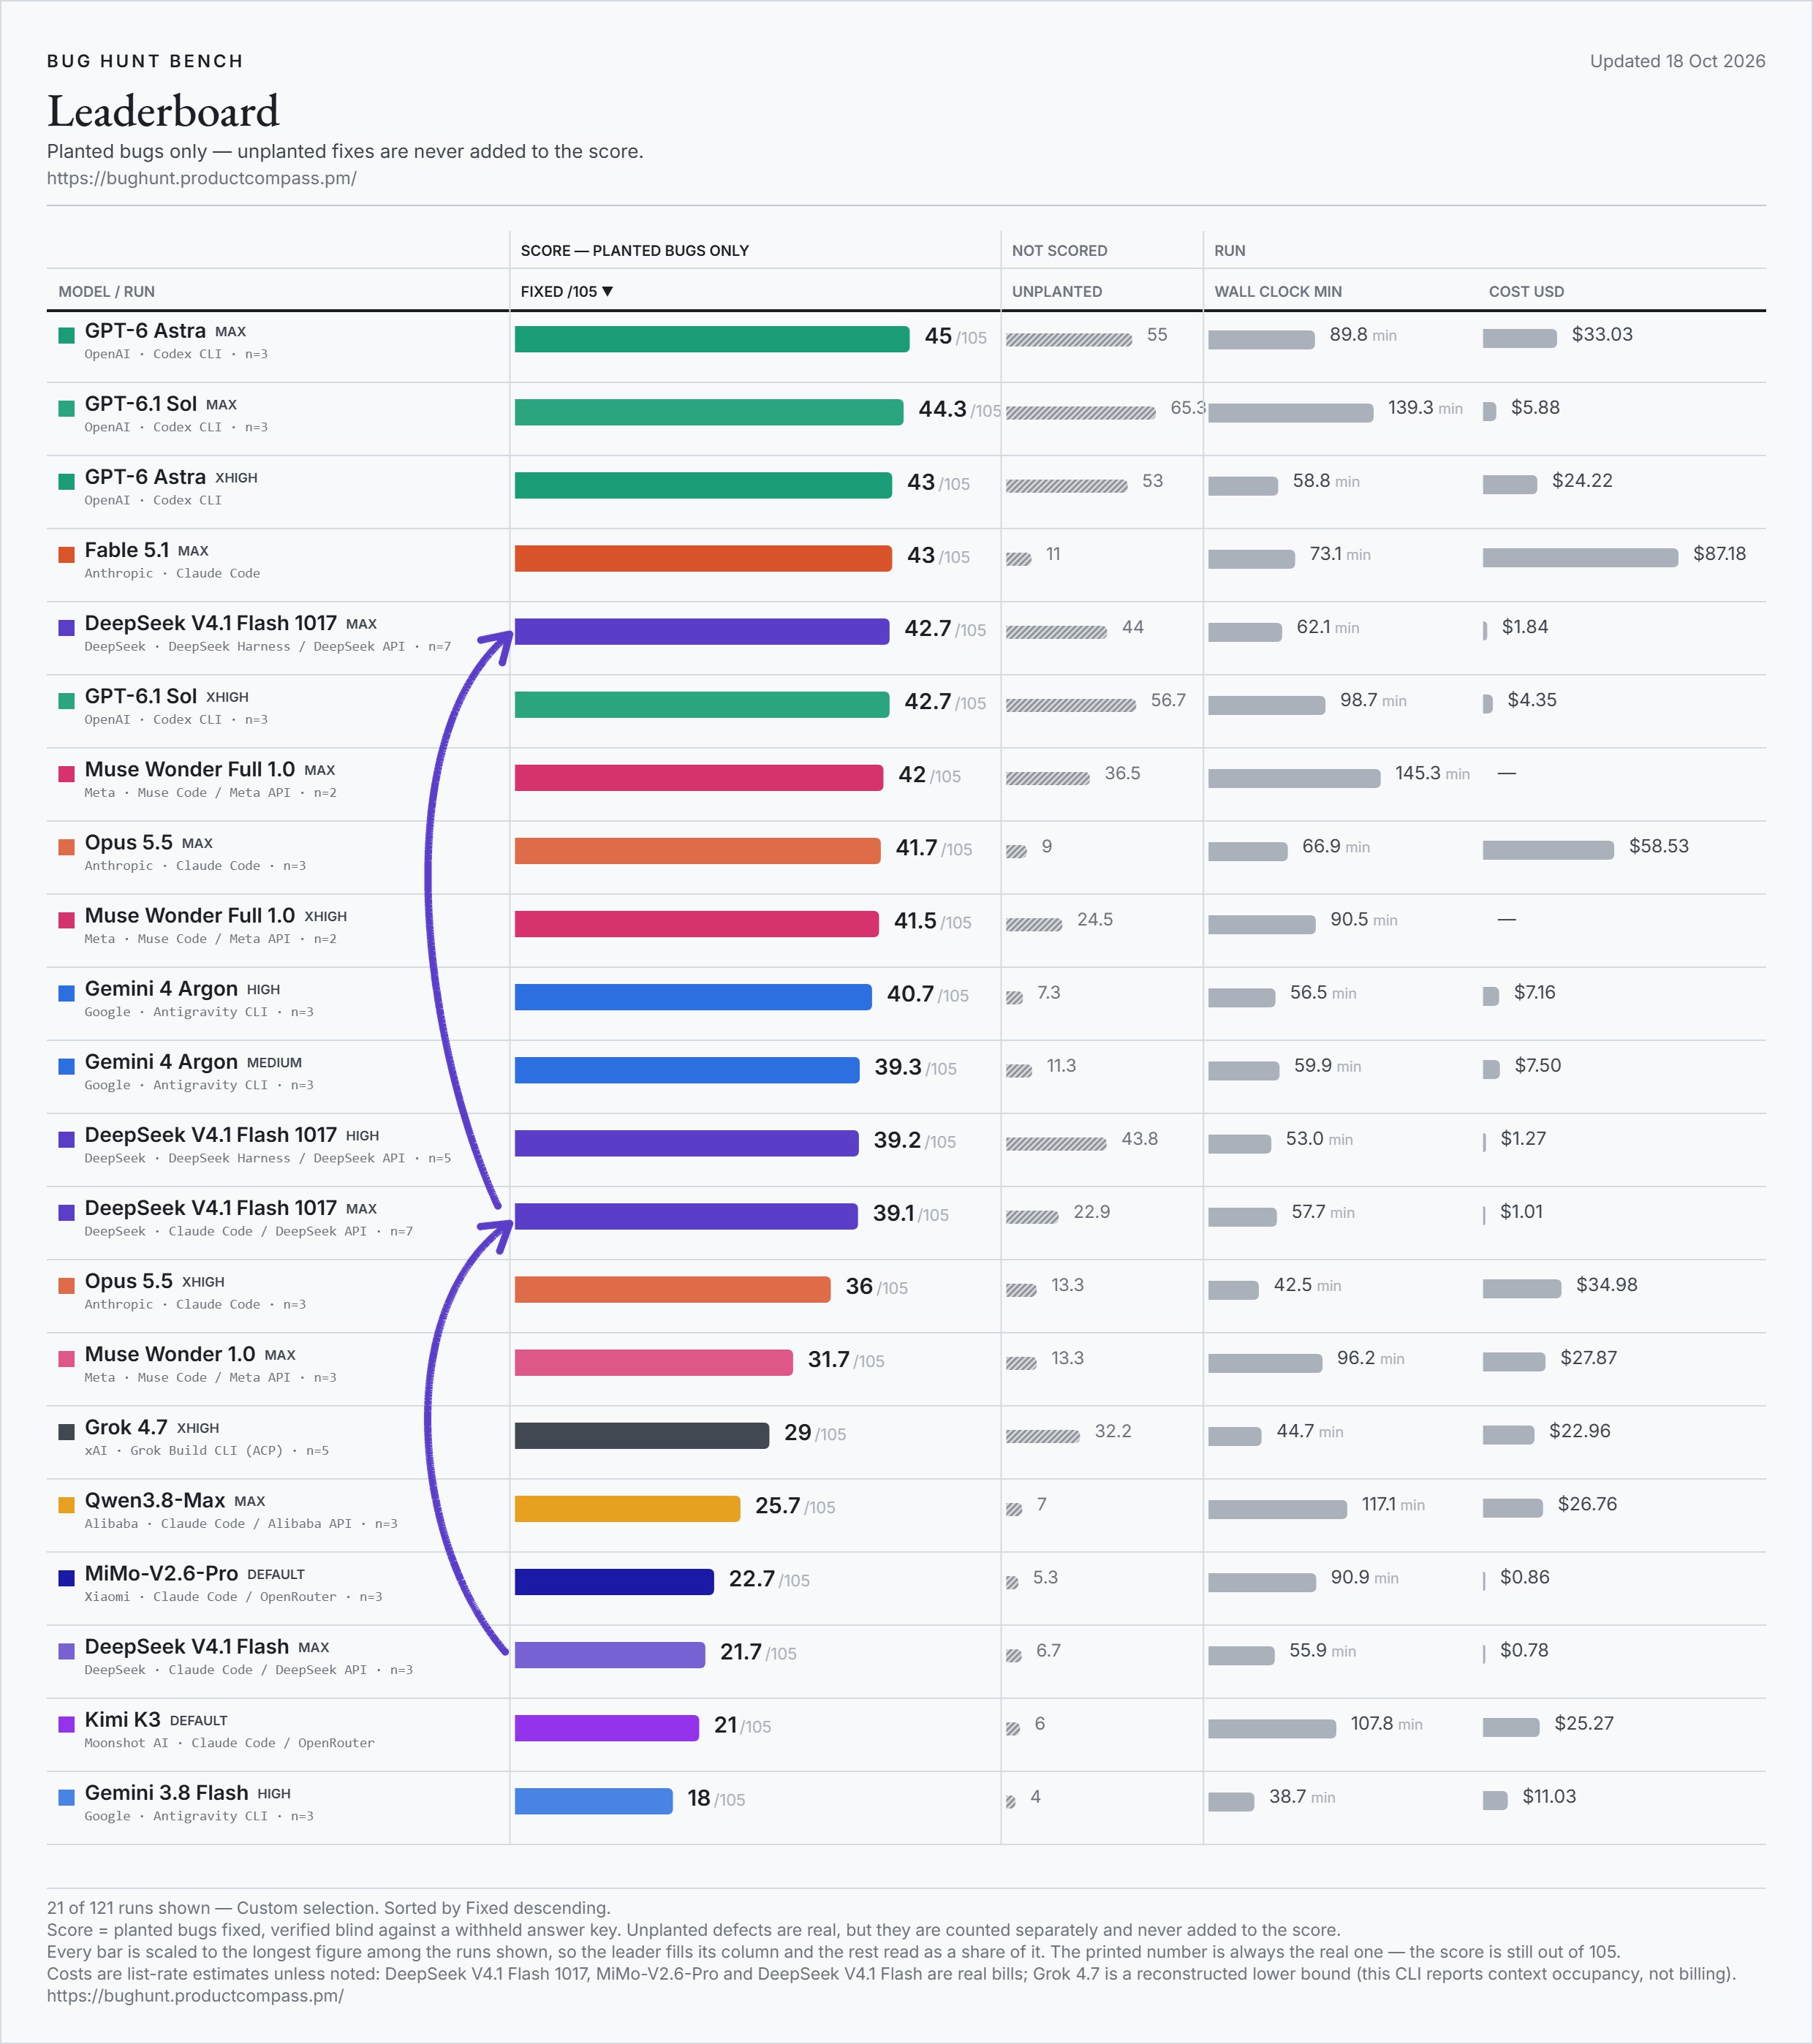The image size is (1813, 2044).
Task: Open the bughunt.productcompass.pm link under the title
Action: (x=201, y=178)
